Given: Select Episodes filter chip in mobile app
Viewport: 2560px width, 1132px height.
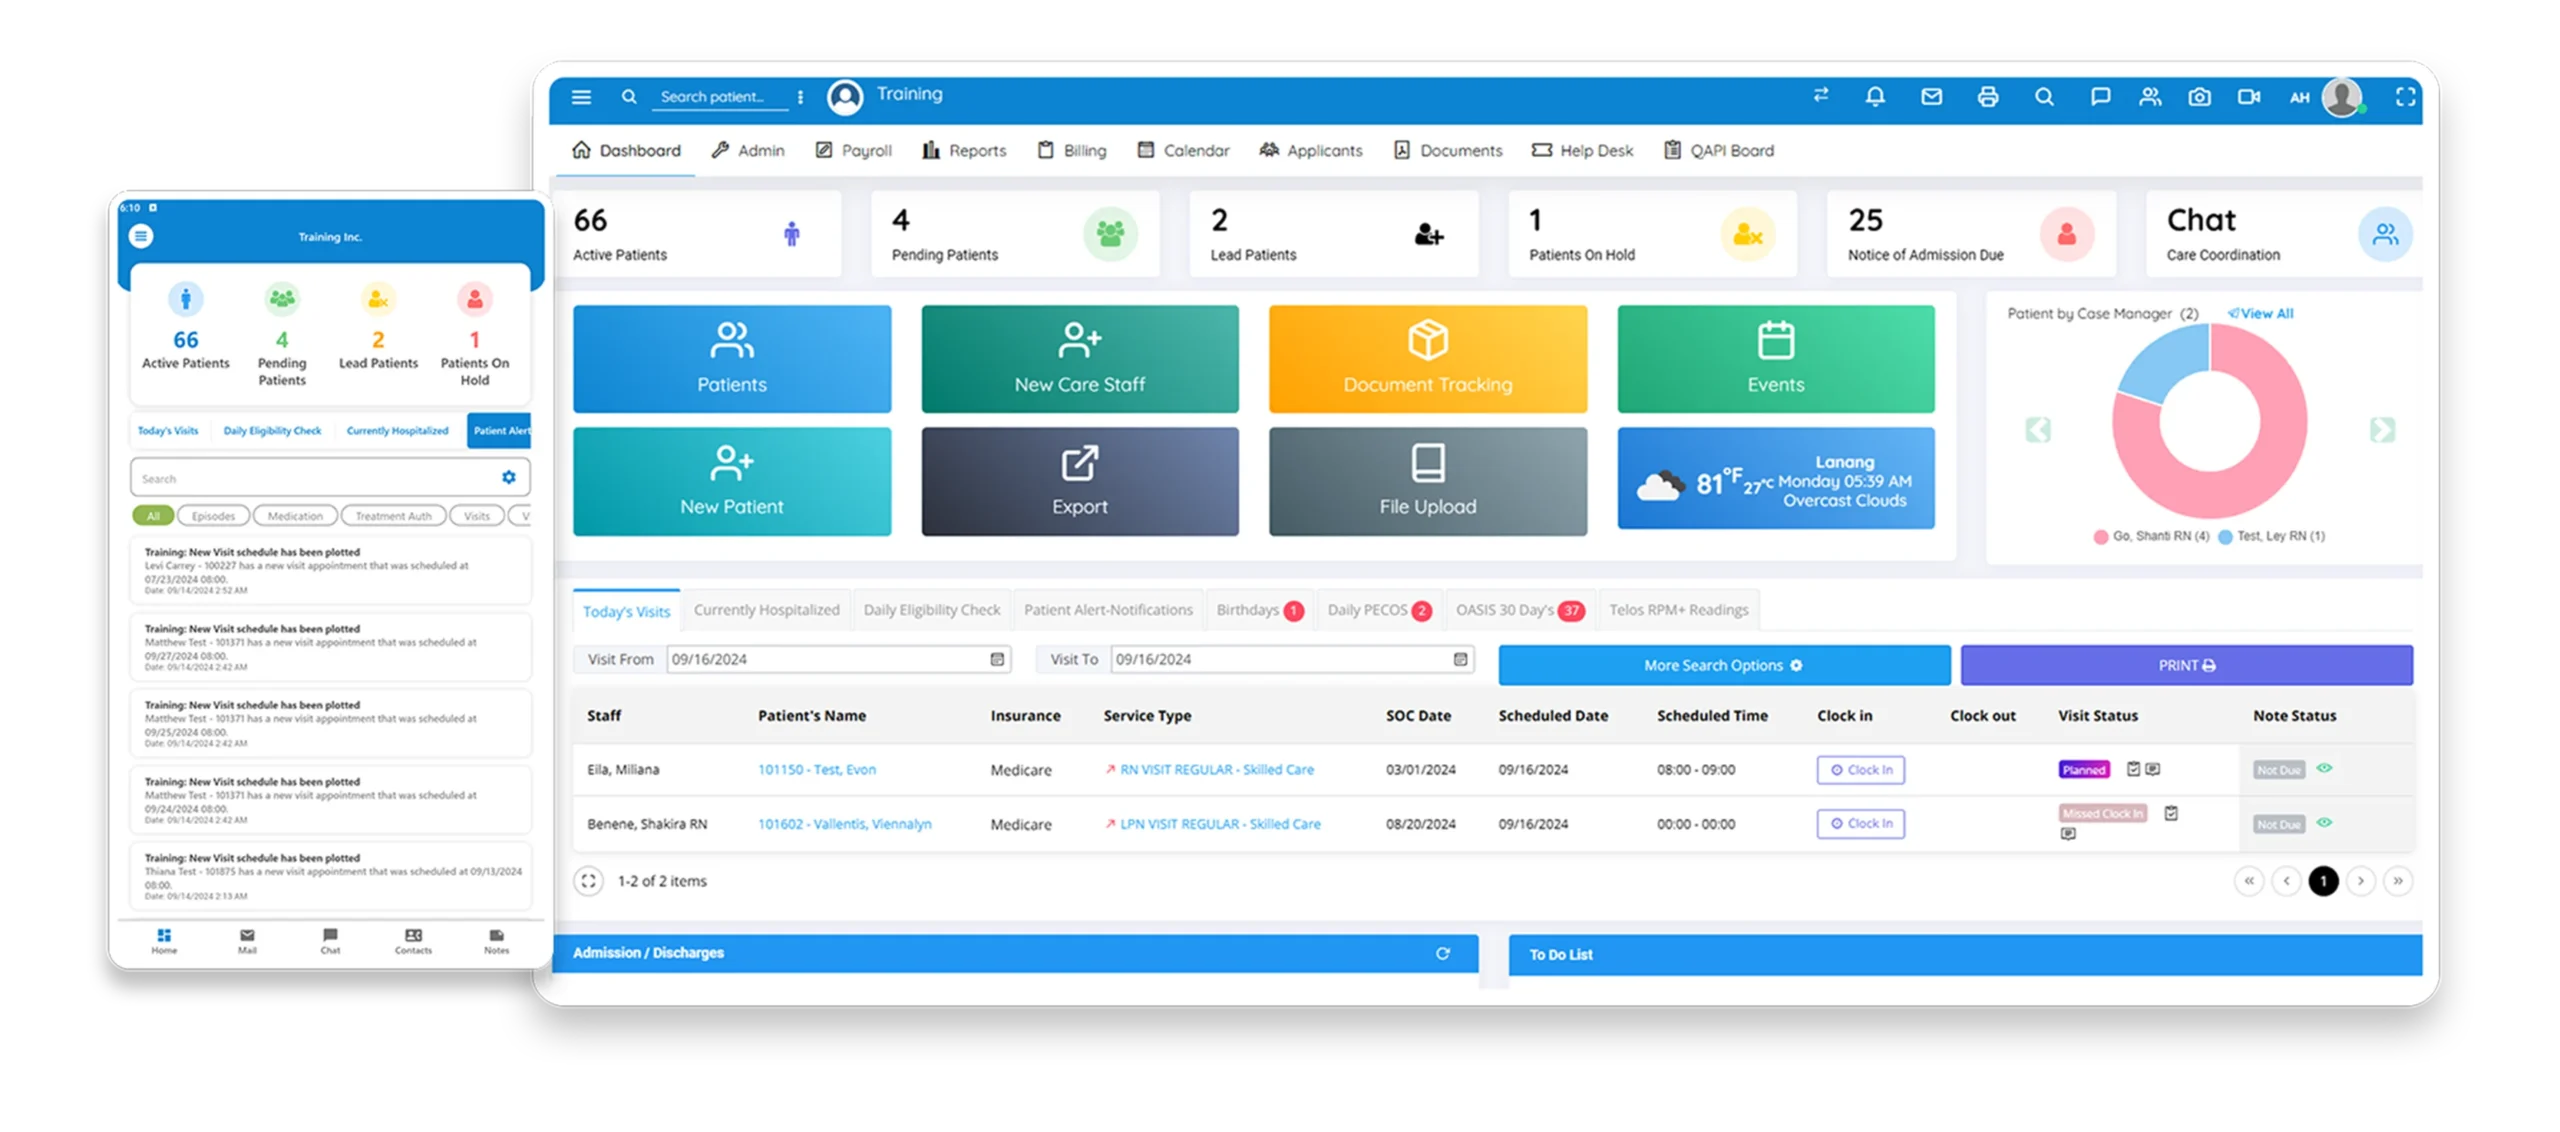Looking at the screenshot, I should (213, 516).
